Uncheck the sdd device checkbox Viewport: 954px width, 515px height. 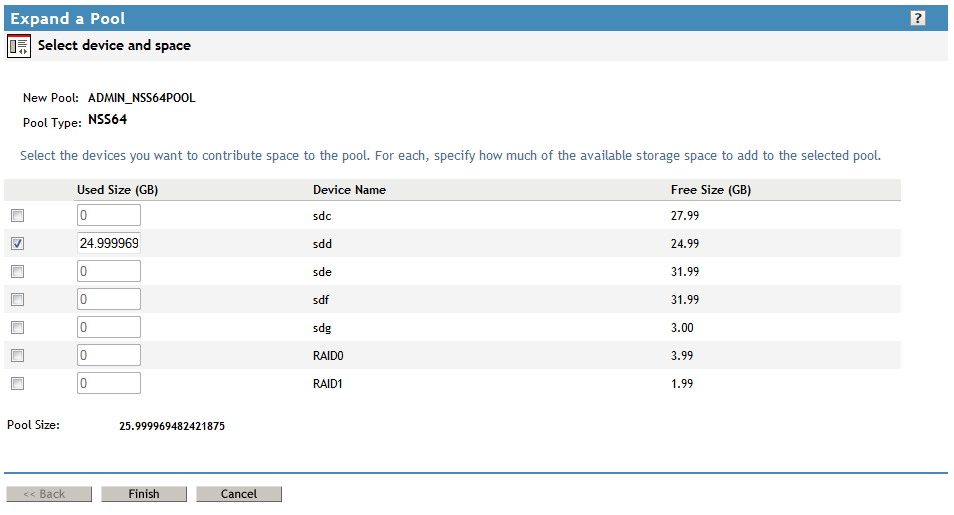click(18, 243)
